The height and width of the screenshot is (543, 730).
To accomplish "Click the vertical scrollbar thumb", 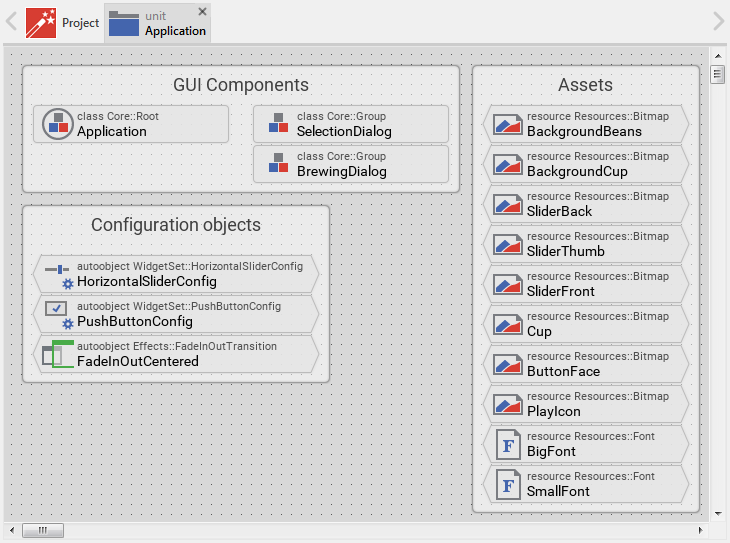I will (x=717, y=74).
